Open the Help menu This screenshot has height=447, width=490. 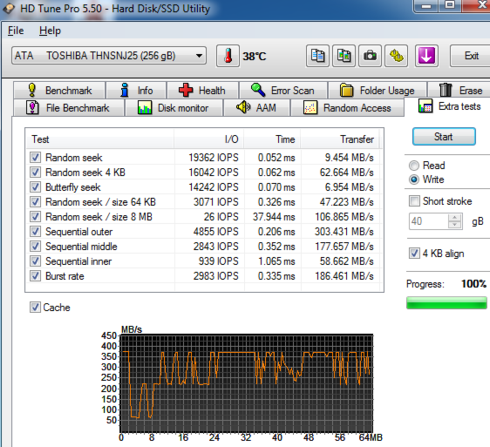pos(50,31)
